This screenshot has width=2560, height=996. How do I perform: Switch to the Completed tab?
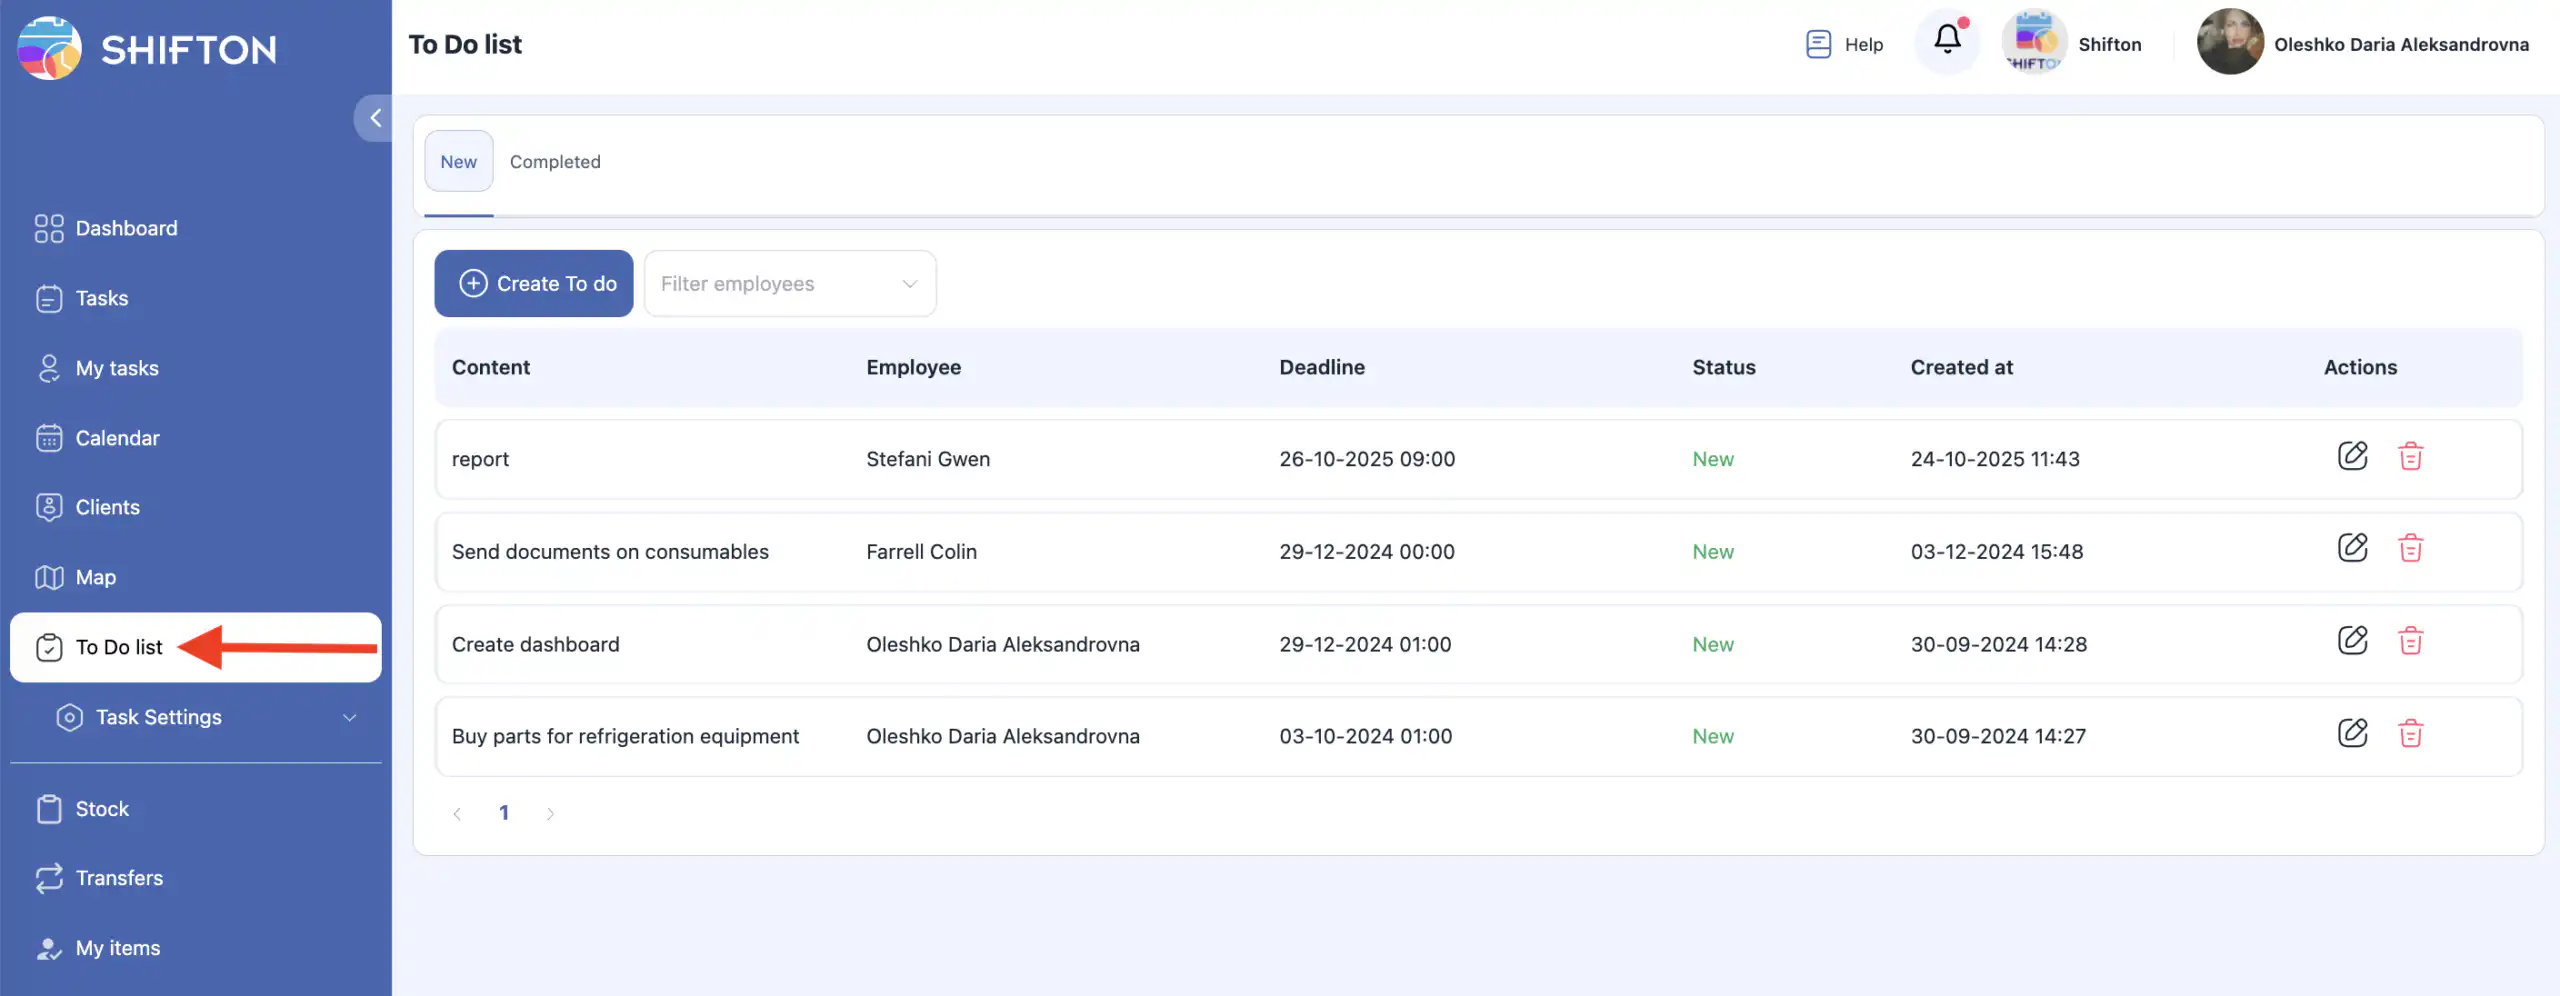click(555, 162)
